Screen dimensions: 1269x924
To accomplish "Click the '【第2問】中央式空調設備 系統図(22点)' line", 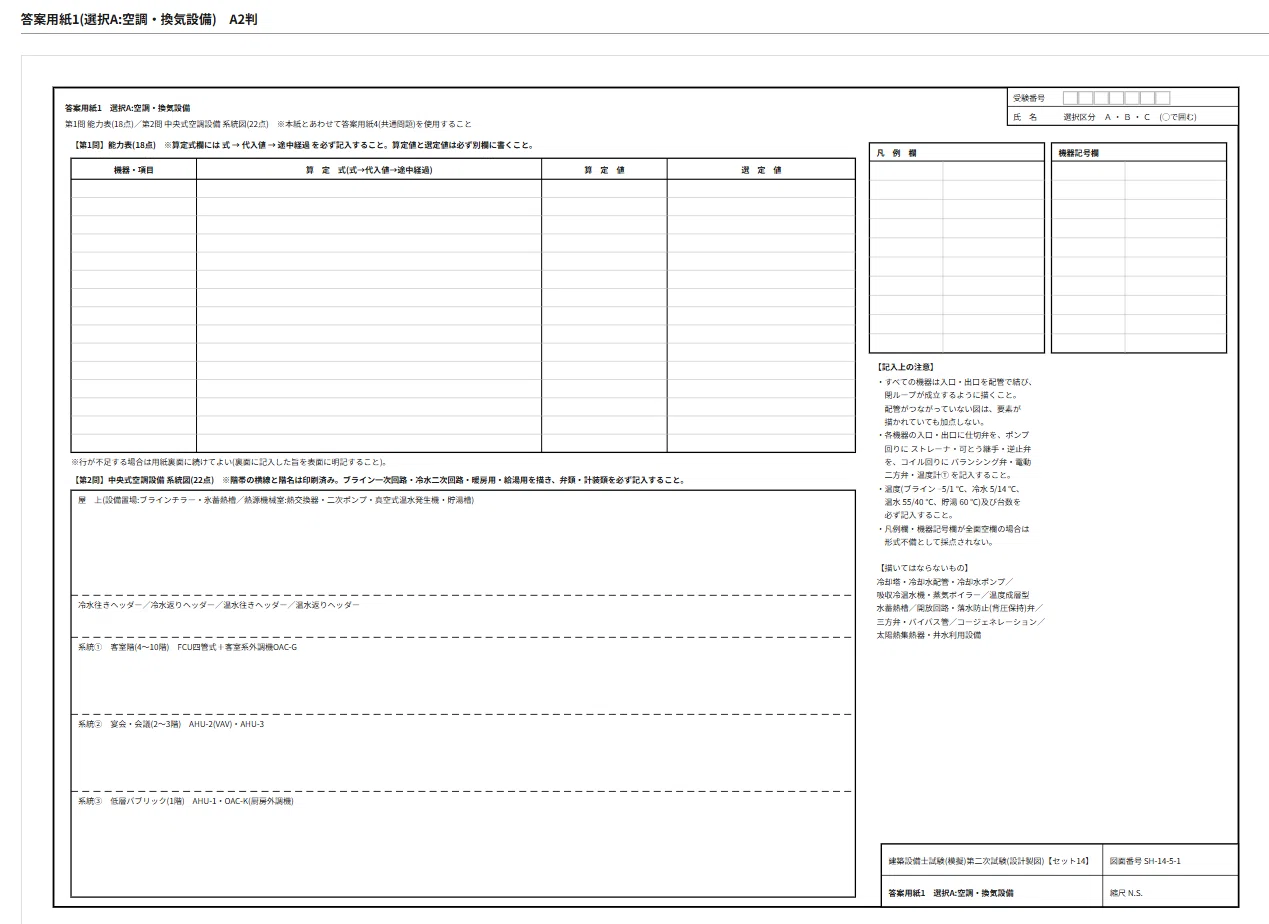I will 380,480.
